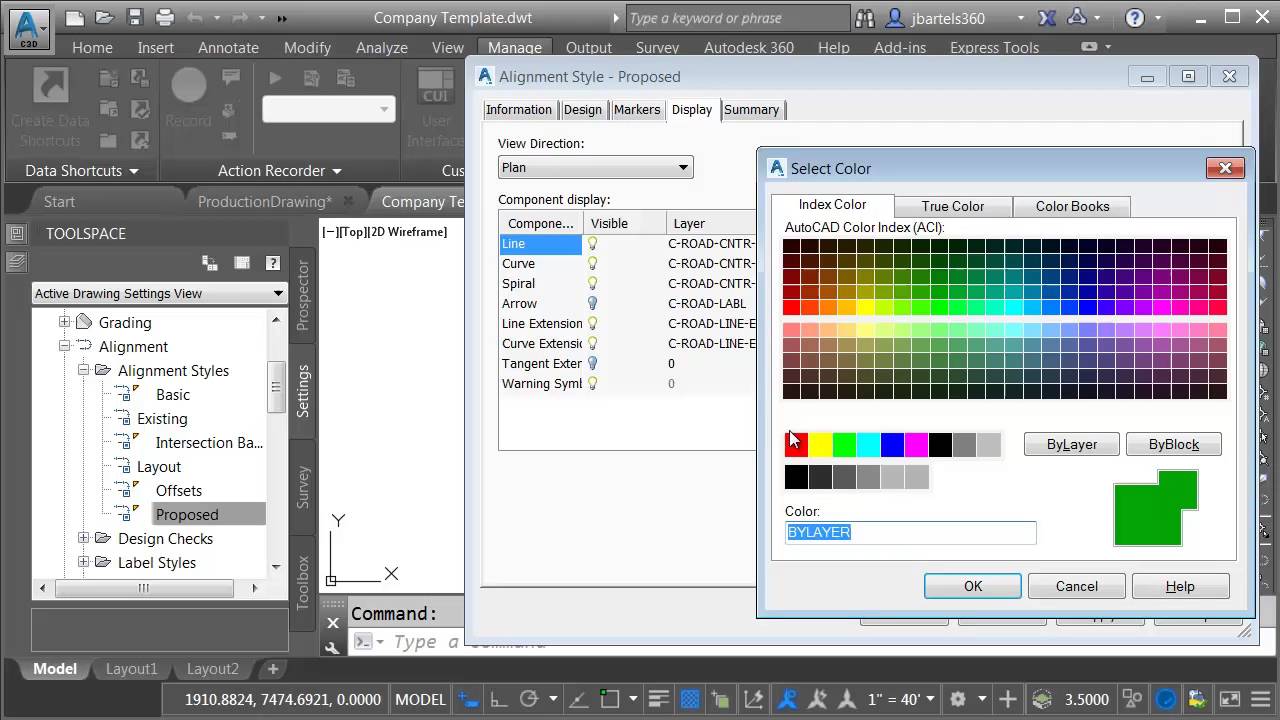Open the Autodesk Exchange Apps X icon
The width and height of the screenshot is (1280, 720).
(1047, 17)
